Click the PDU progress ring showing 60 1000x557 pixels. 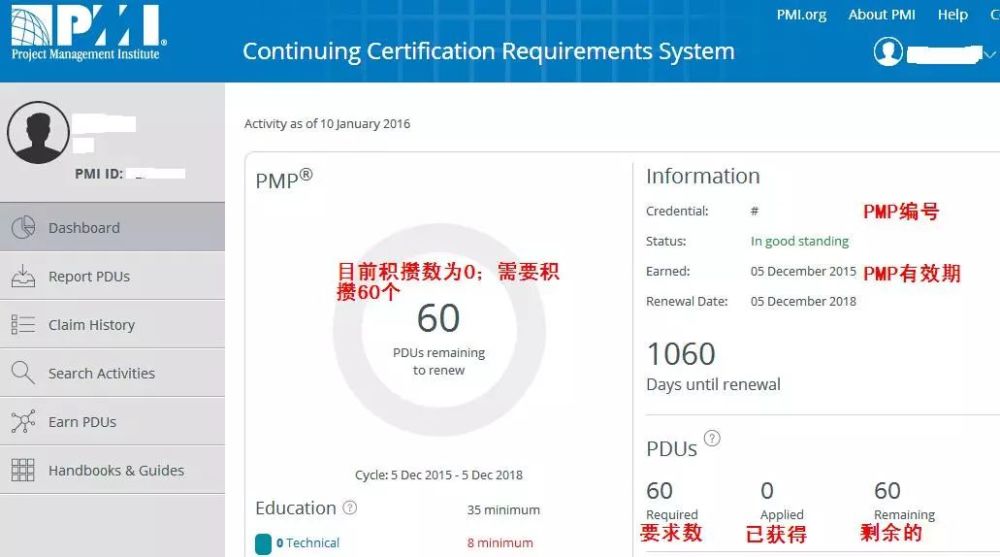pos(439,330)
